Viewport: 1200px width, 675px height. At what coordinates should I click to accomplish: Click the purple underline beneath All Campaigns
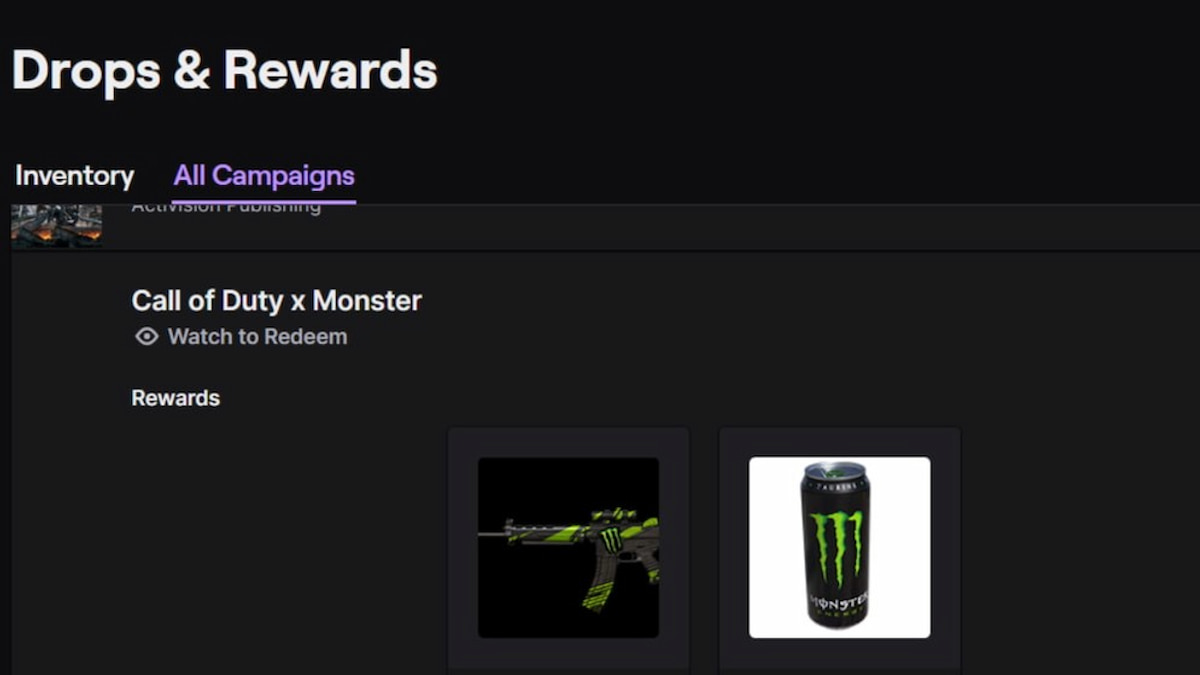tap(264, 202)
